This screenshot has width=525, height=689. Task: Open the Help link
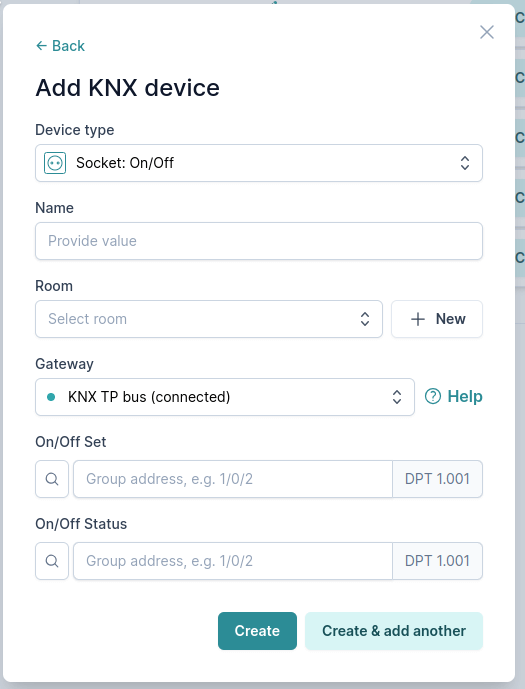453,396
